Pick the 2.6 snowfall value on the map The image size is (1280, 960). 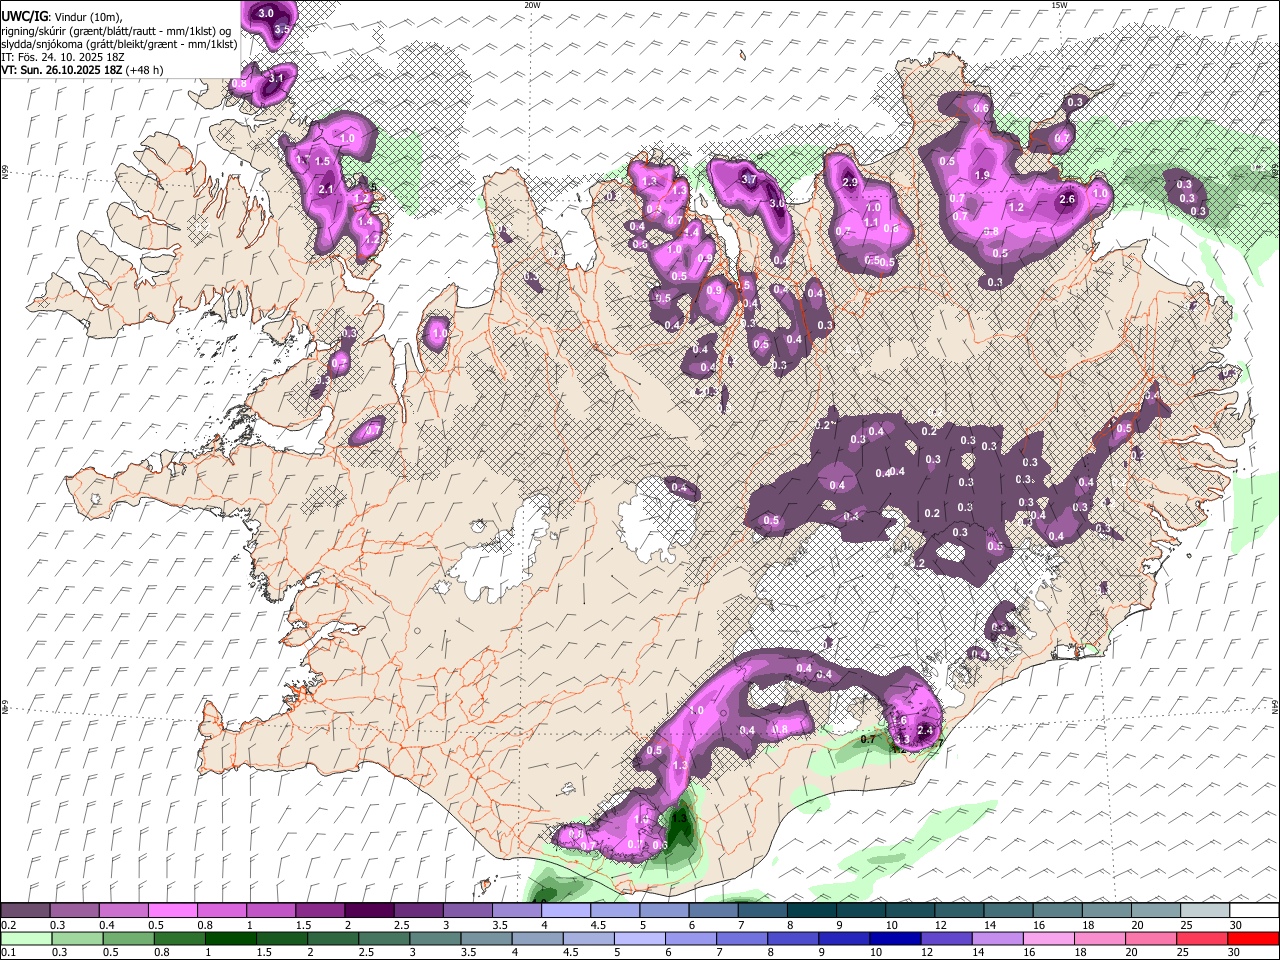tap(1067, 199)
